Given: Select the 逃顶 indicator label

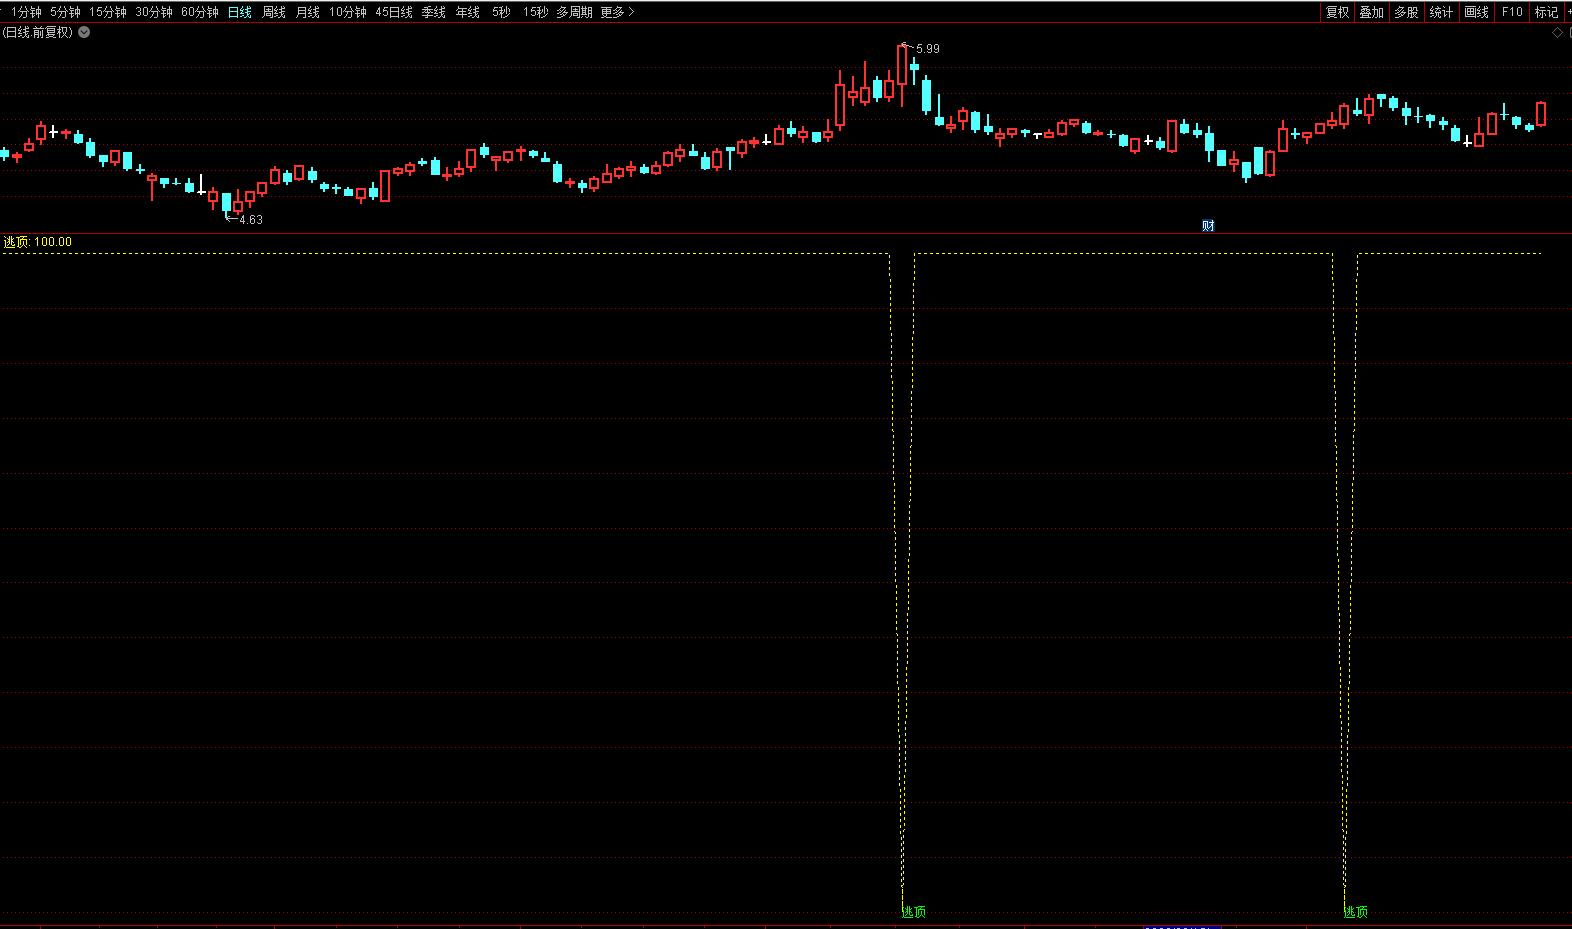Looking at the screenshot, I should tap(17, 242).
